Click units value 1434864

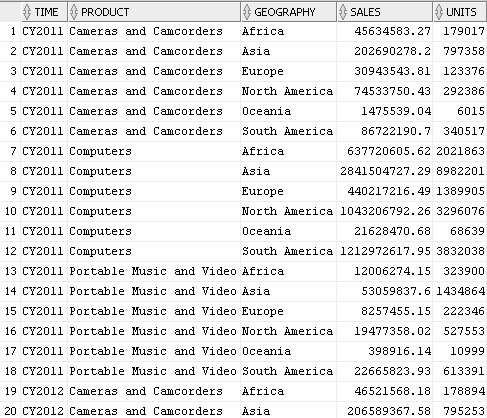tap(460, 291)
